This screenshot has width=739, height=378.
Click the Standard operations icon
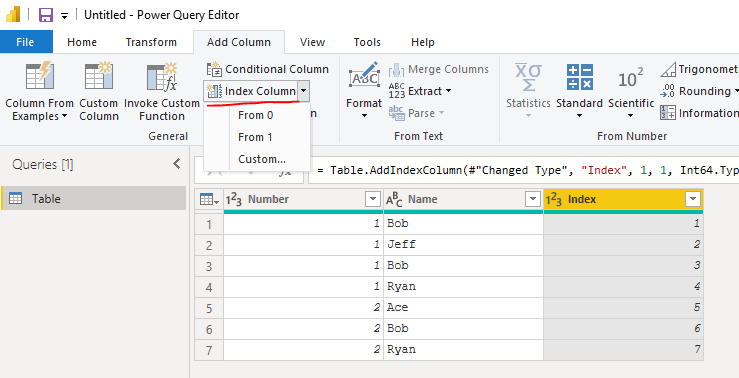579,77
